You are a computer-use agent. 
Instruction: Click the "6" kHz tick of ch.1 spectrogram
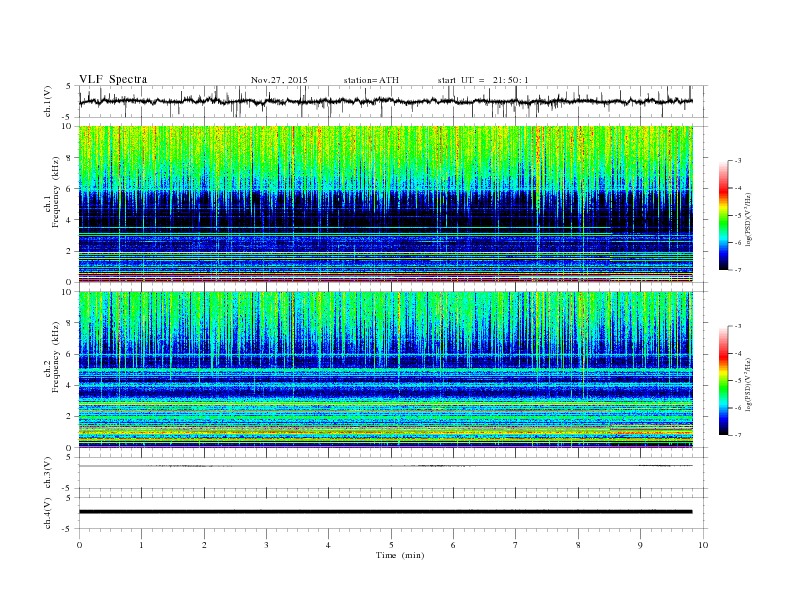pyautogui.click(x=70, y=189)
